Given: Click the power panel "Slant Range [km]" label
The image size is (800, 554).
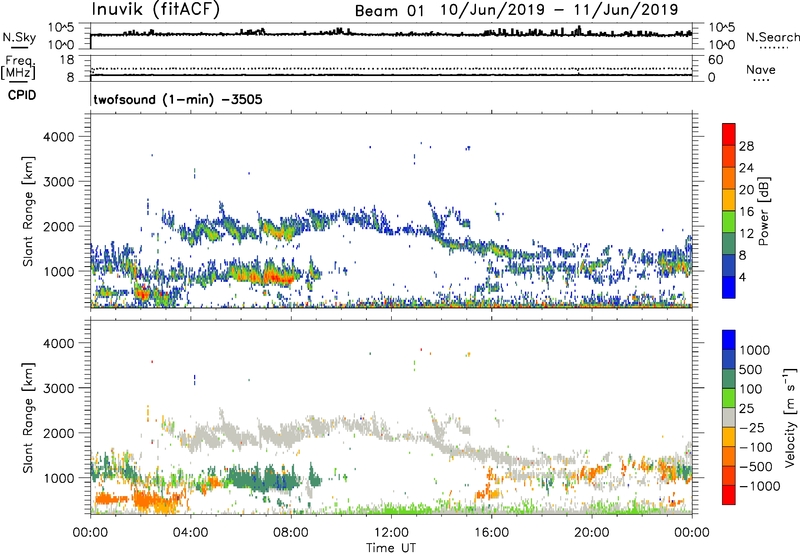Looking at the screenshot, I should click(28, 211).
